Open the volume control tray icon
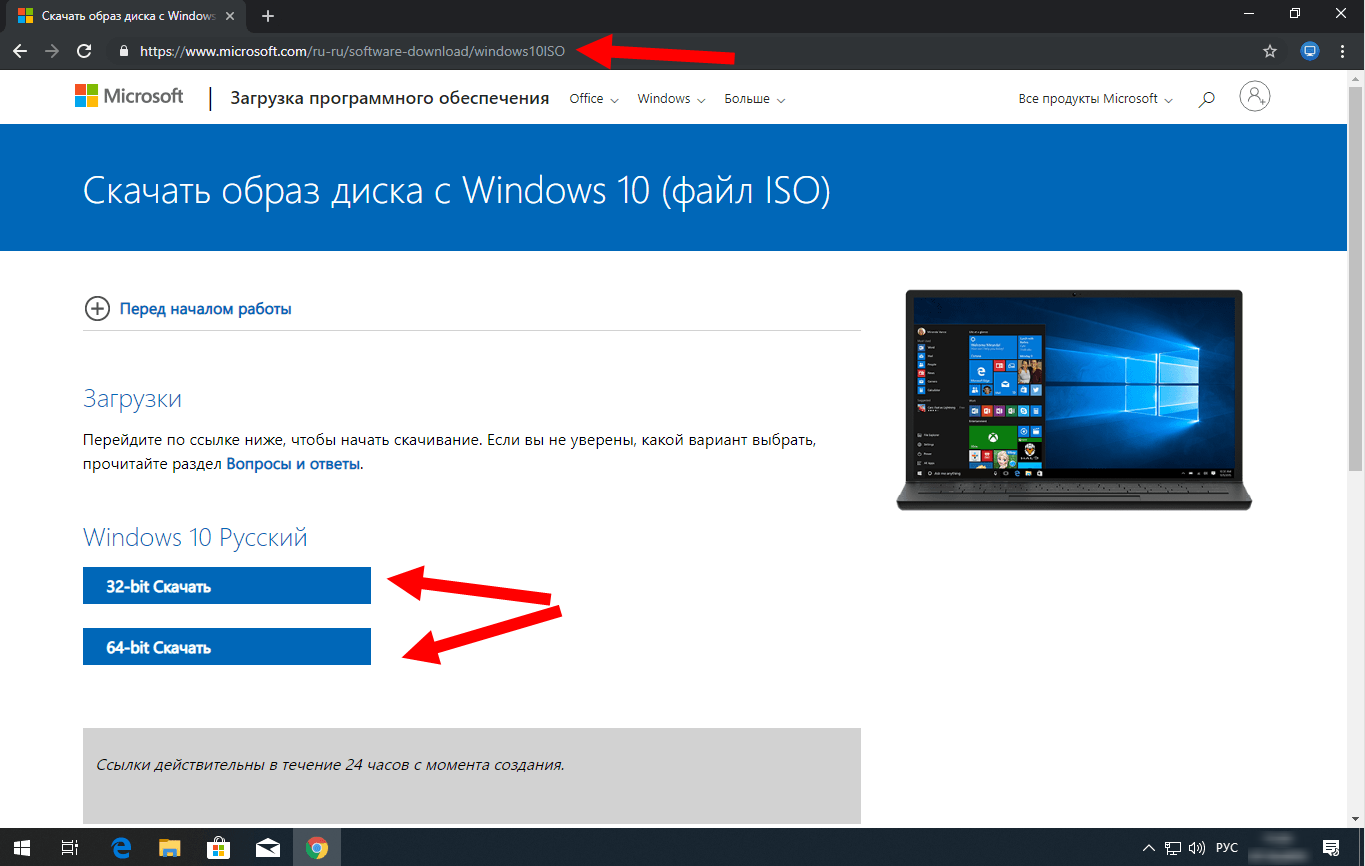This screenshot has height=866, width=1365. point(1198,848)
